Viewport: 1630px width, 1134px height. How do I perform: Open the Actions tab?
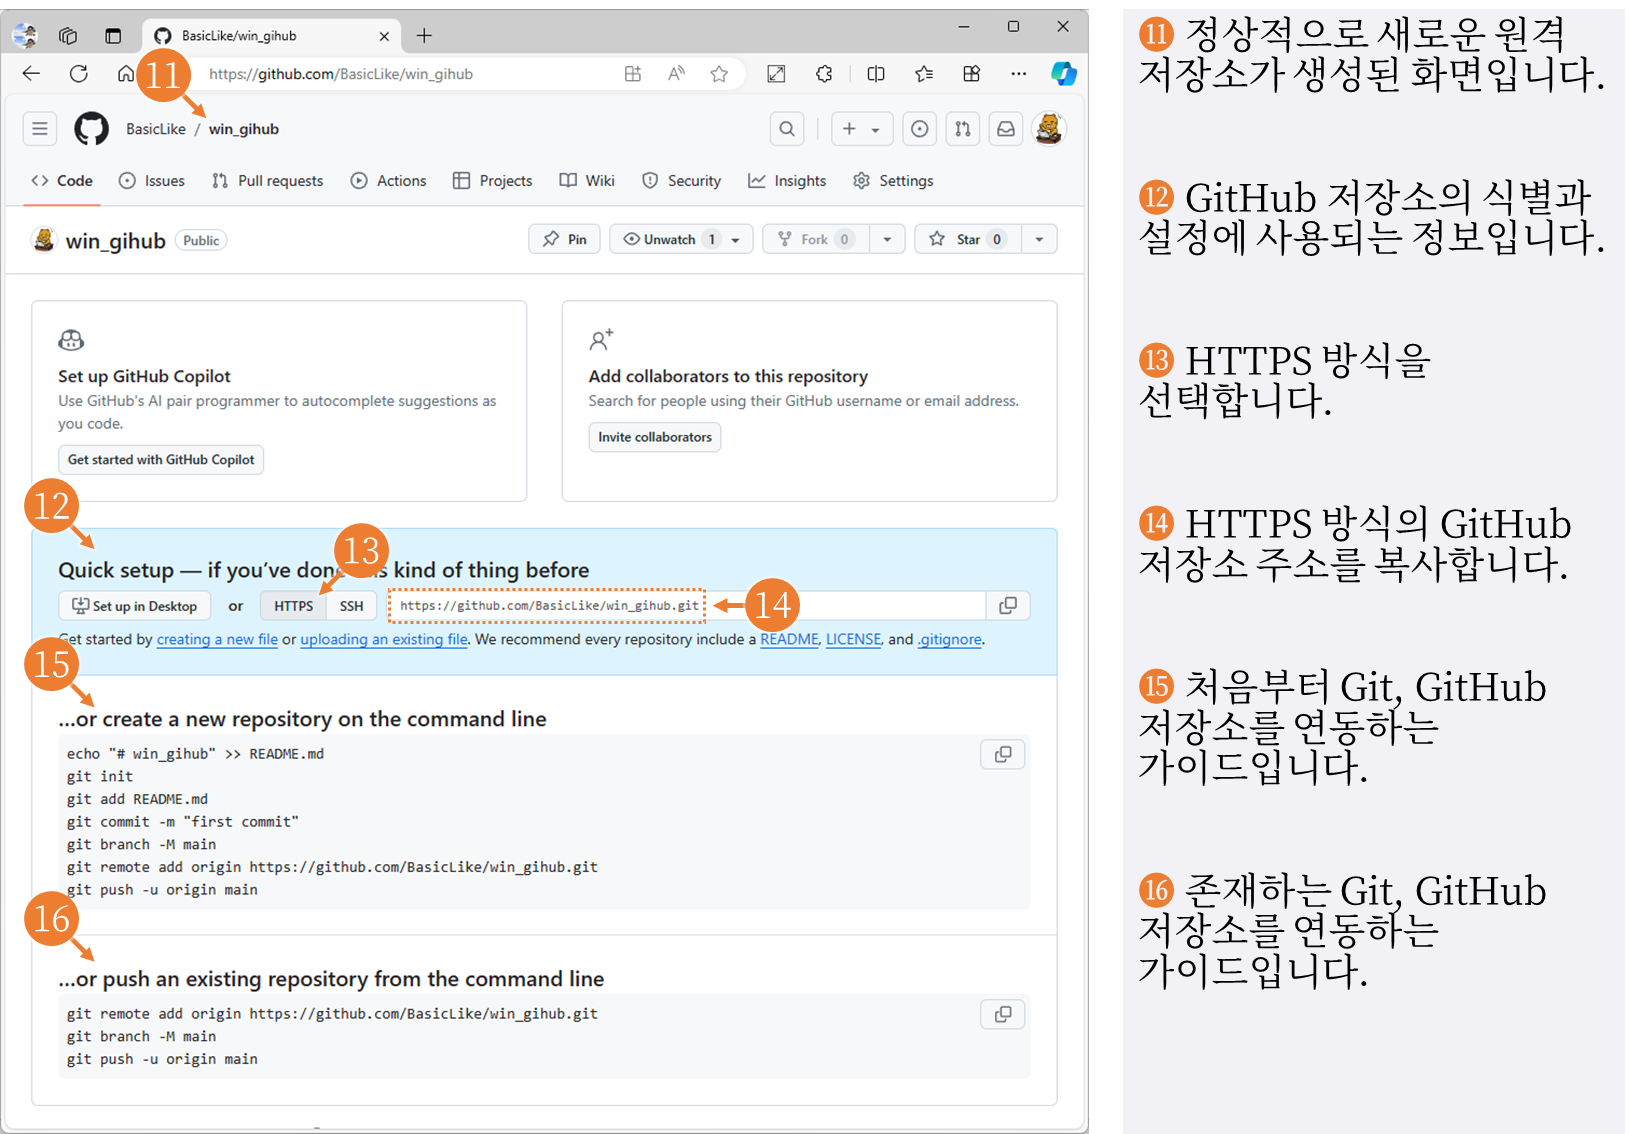(x=389, y=181)
